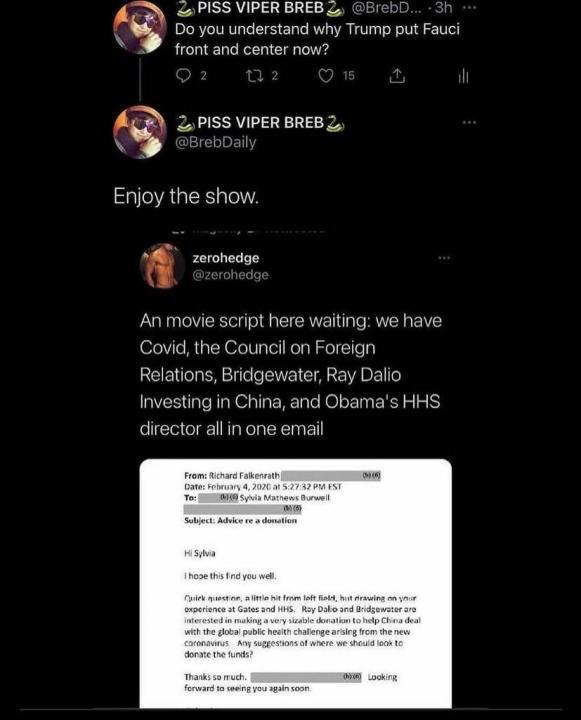Open more options on quoted zerohedge tweet

coord(444,258)
